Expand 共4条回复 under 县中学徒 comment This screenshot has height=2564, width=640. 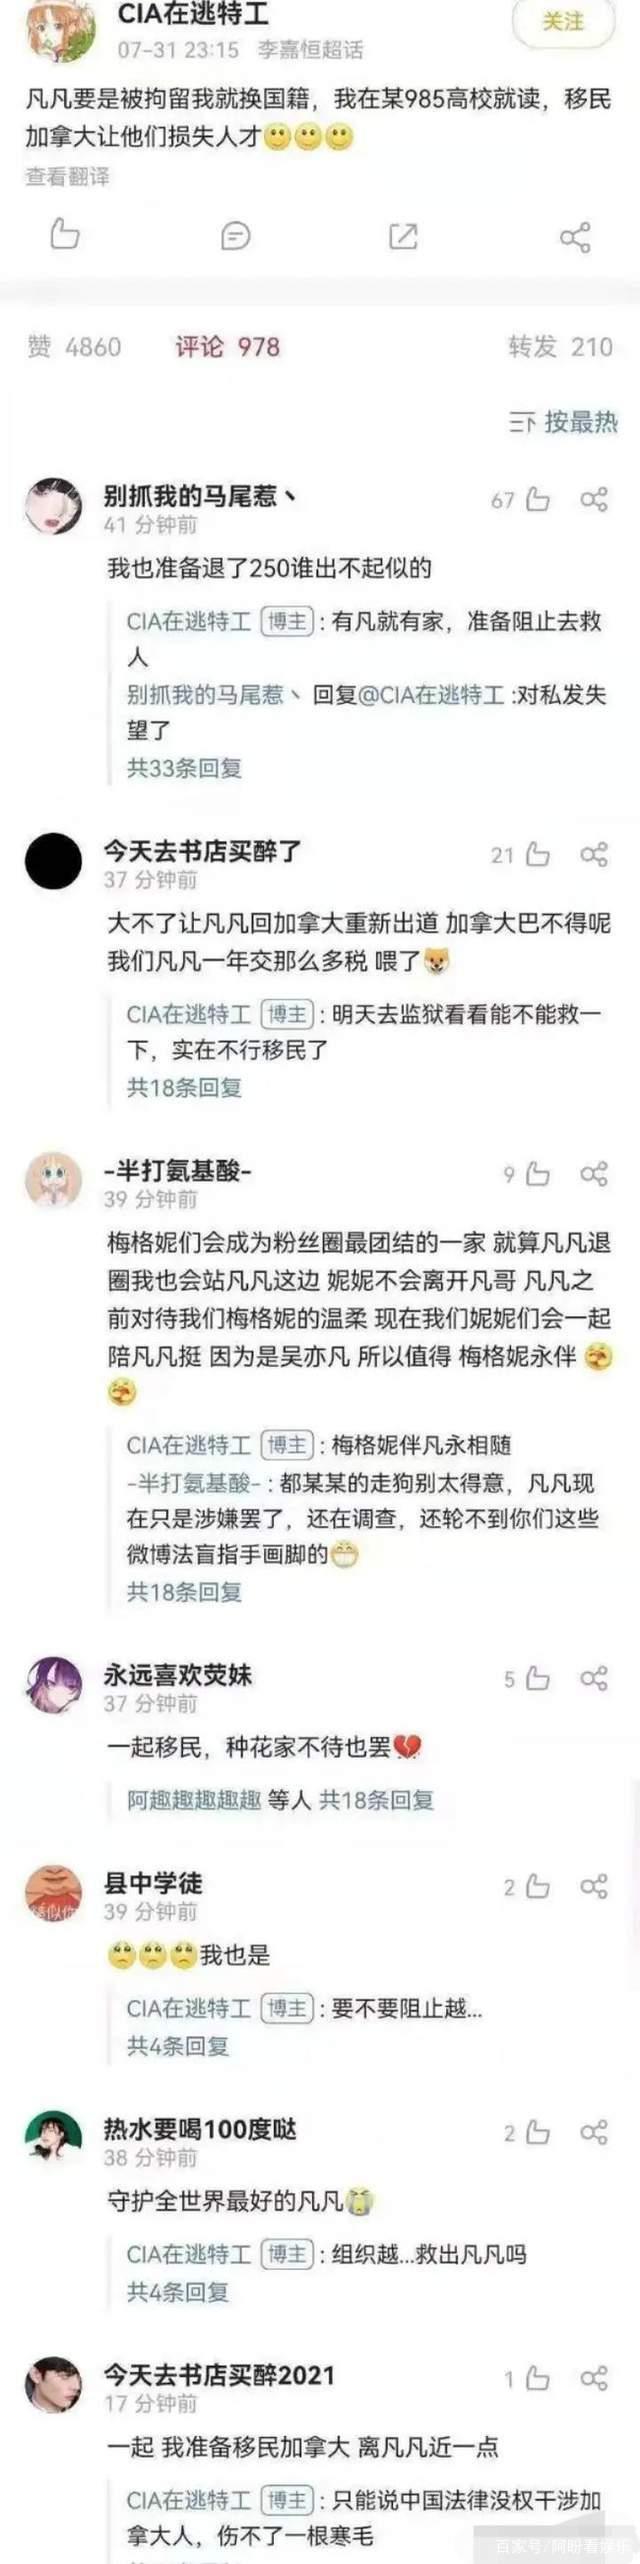pyautogui.click(x=178, y=2046)
